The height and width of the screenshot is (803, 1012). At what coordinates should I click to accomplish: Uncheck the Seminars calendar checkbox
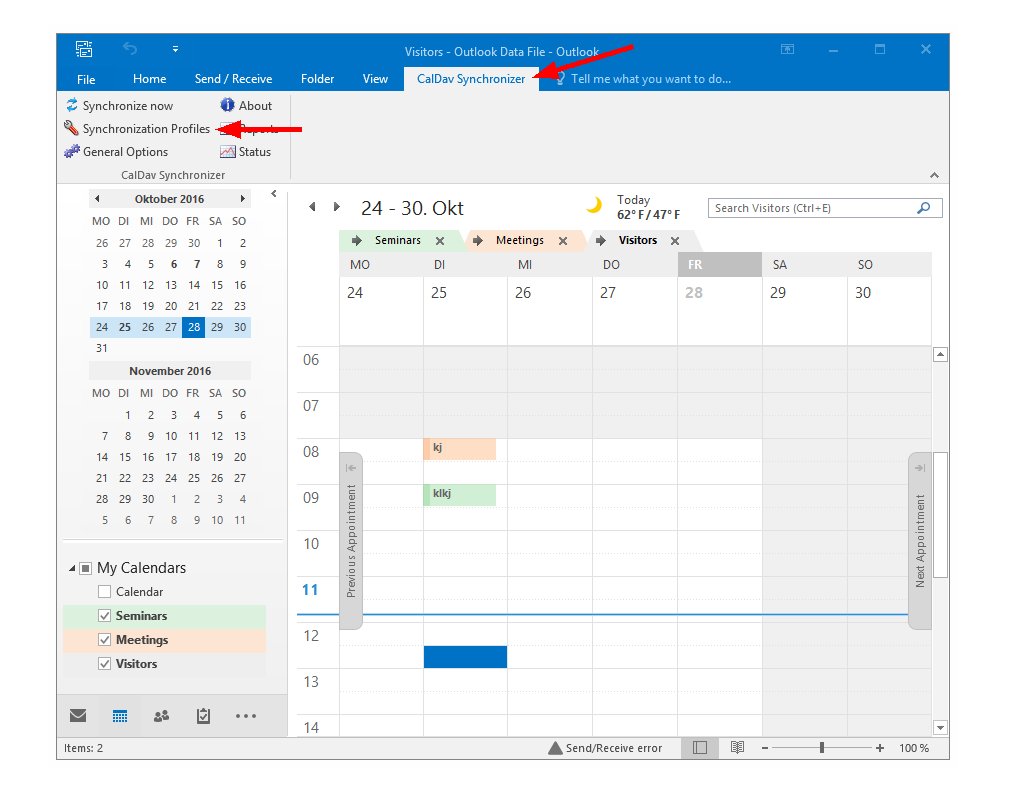(x=105, y=616)
